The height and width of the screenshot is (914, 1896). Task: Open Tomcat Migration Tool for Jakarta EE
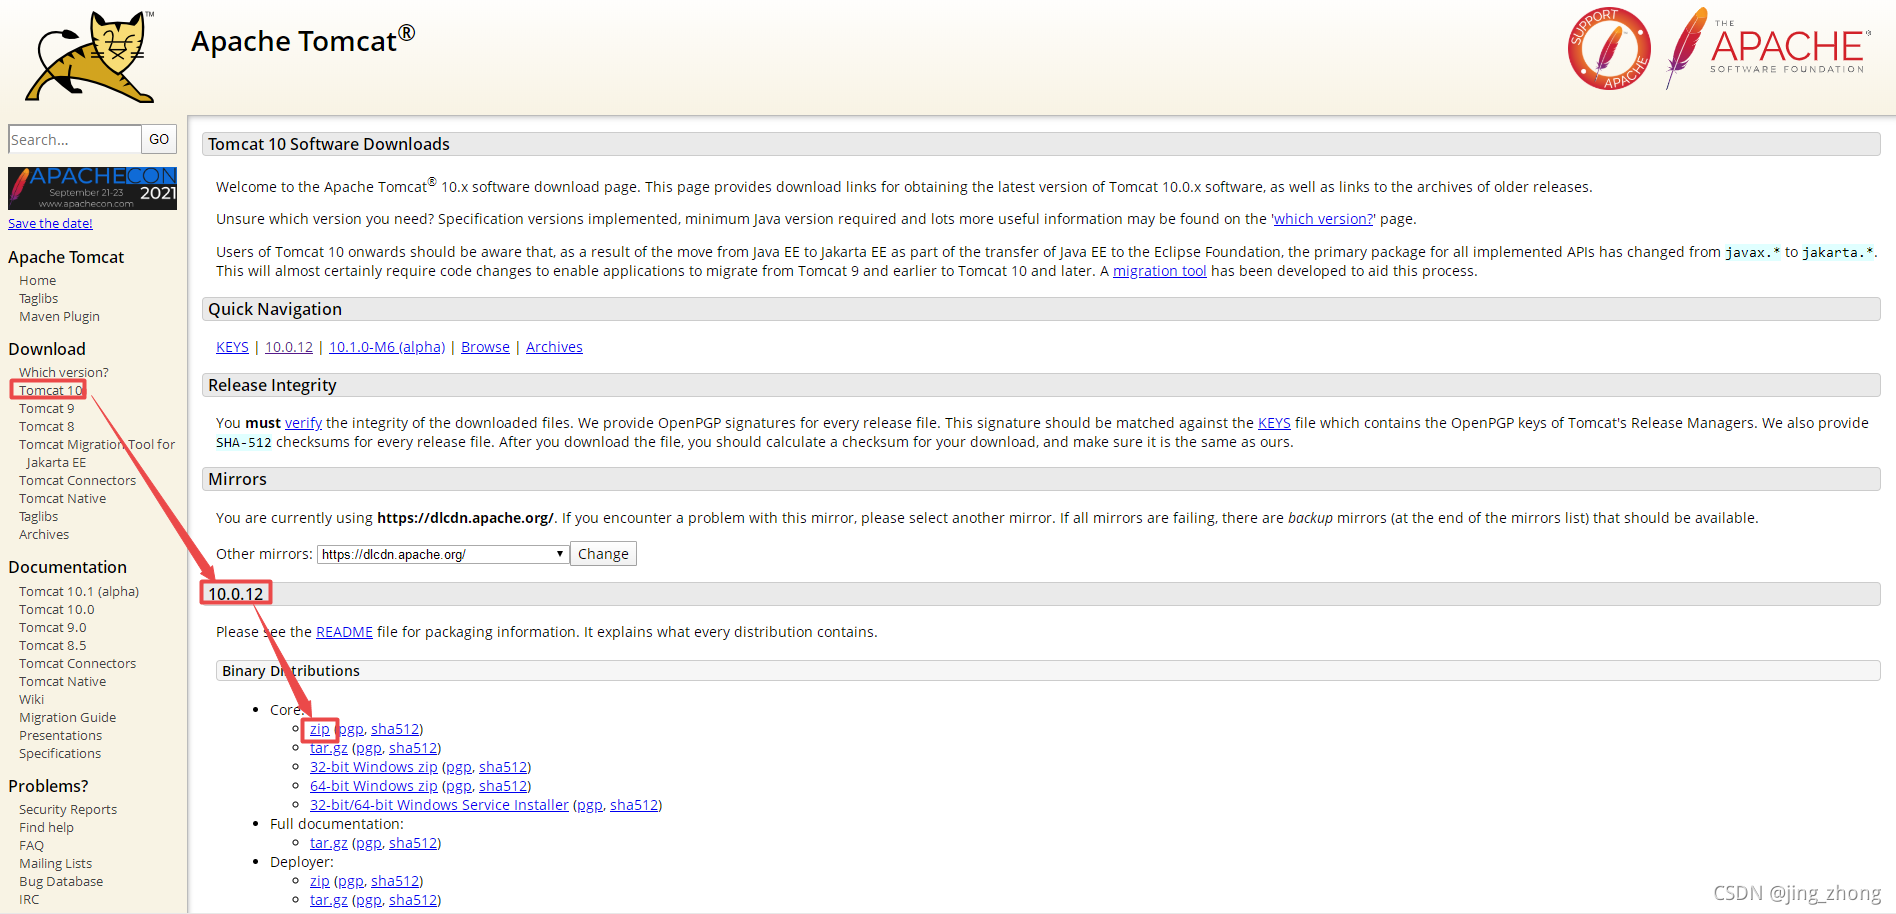pos(97,454)
